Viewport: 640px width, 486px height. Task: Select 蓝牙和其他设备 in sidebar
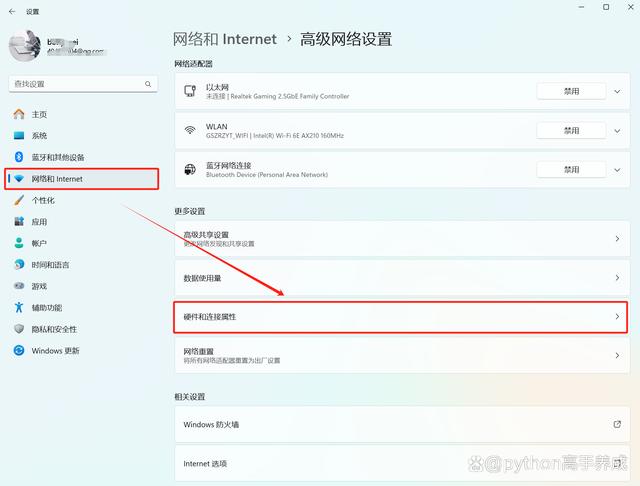(x=82, y=157)
